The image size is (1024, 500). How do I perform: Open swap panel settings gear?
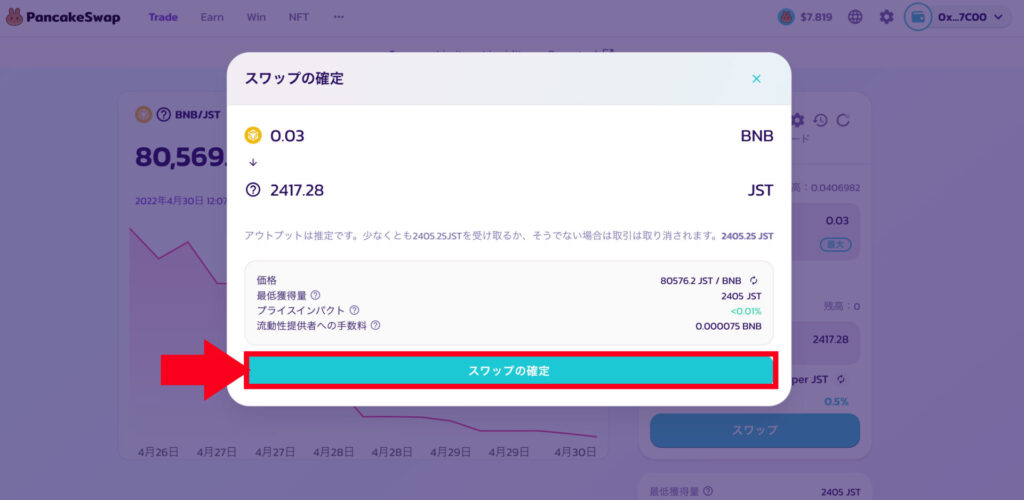(x=797, y=120)
